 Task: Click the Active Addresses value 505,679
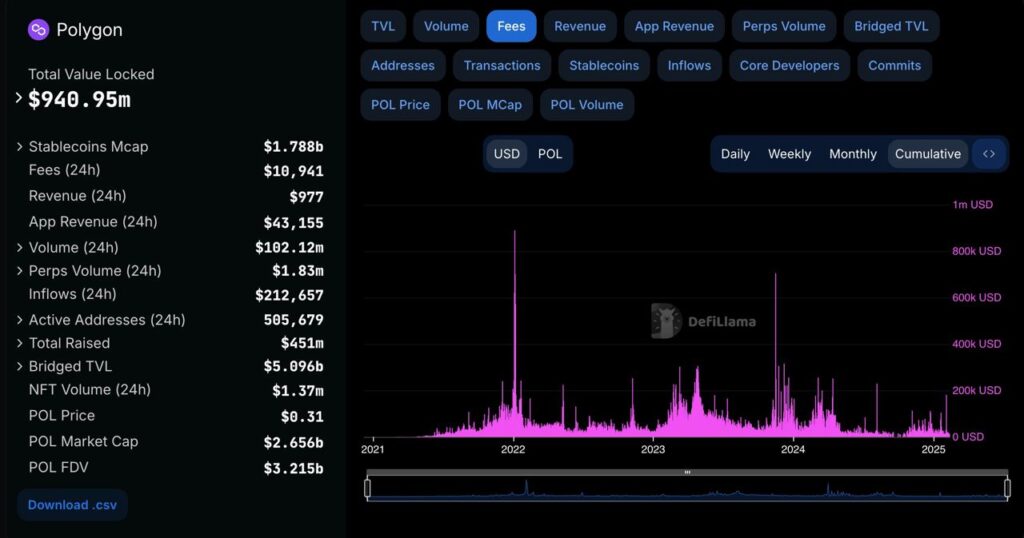click(x=293, y=320)
